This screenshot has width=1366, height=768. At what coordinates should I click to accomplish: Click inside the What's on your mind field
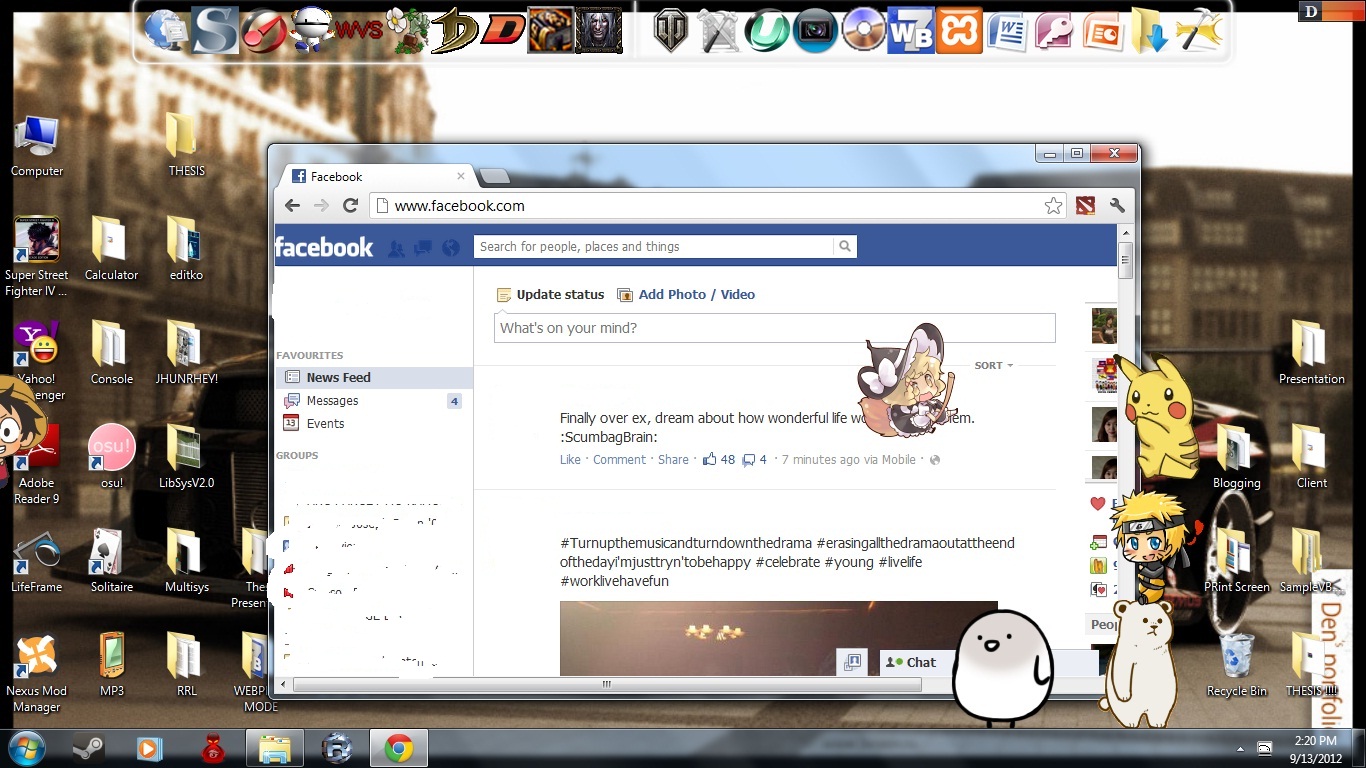700,327
